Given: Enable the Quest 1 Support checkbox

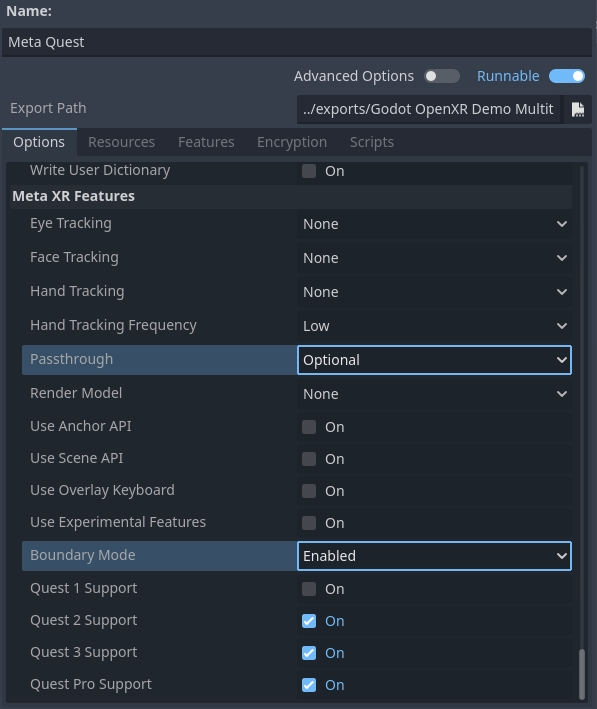Looking at the screenshot, I should click(309, 589).
